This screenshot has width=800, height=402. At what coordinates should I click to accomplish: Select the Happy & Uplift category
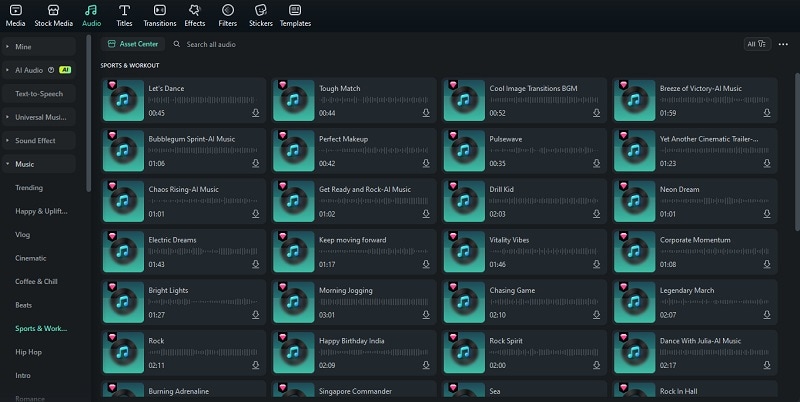[x=41, y=211]
